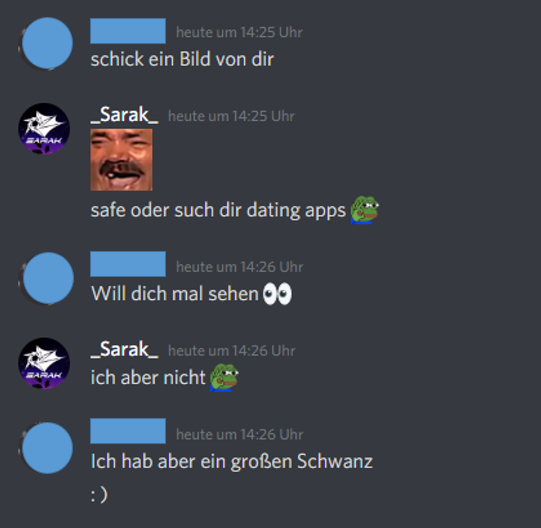Open the laughing man meme image
This screenshot has height=528, width=541.
[x=121, y=160]
